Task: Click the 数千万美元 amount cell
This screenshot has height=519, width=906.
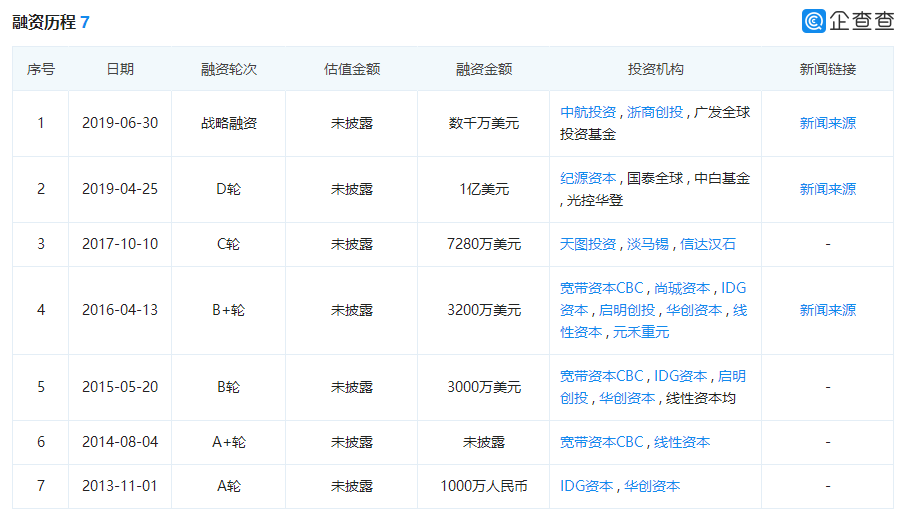Action: click(x=484, y=123)
